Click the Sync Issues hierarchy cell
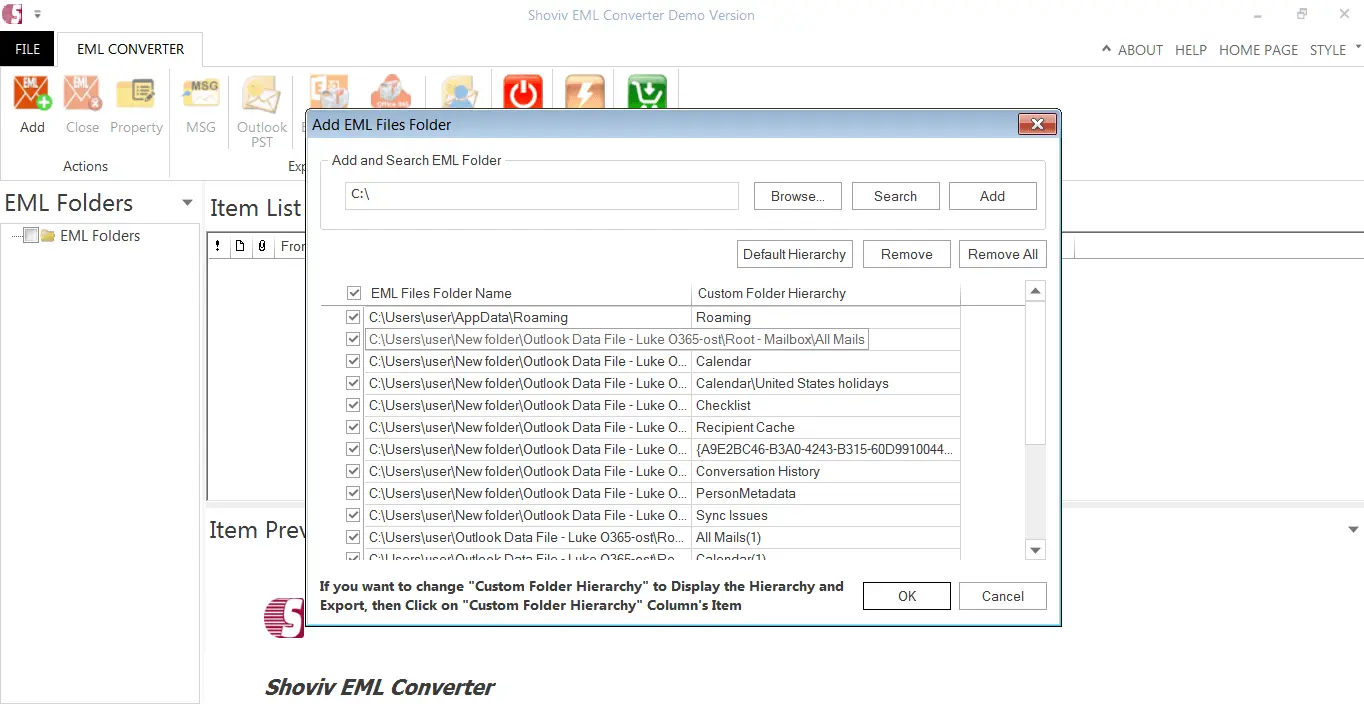 tap(826, 515)
